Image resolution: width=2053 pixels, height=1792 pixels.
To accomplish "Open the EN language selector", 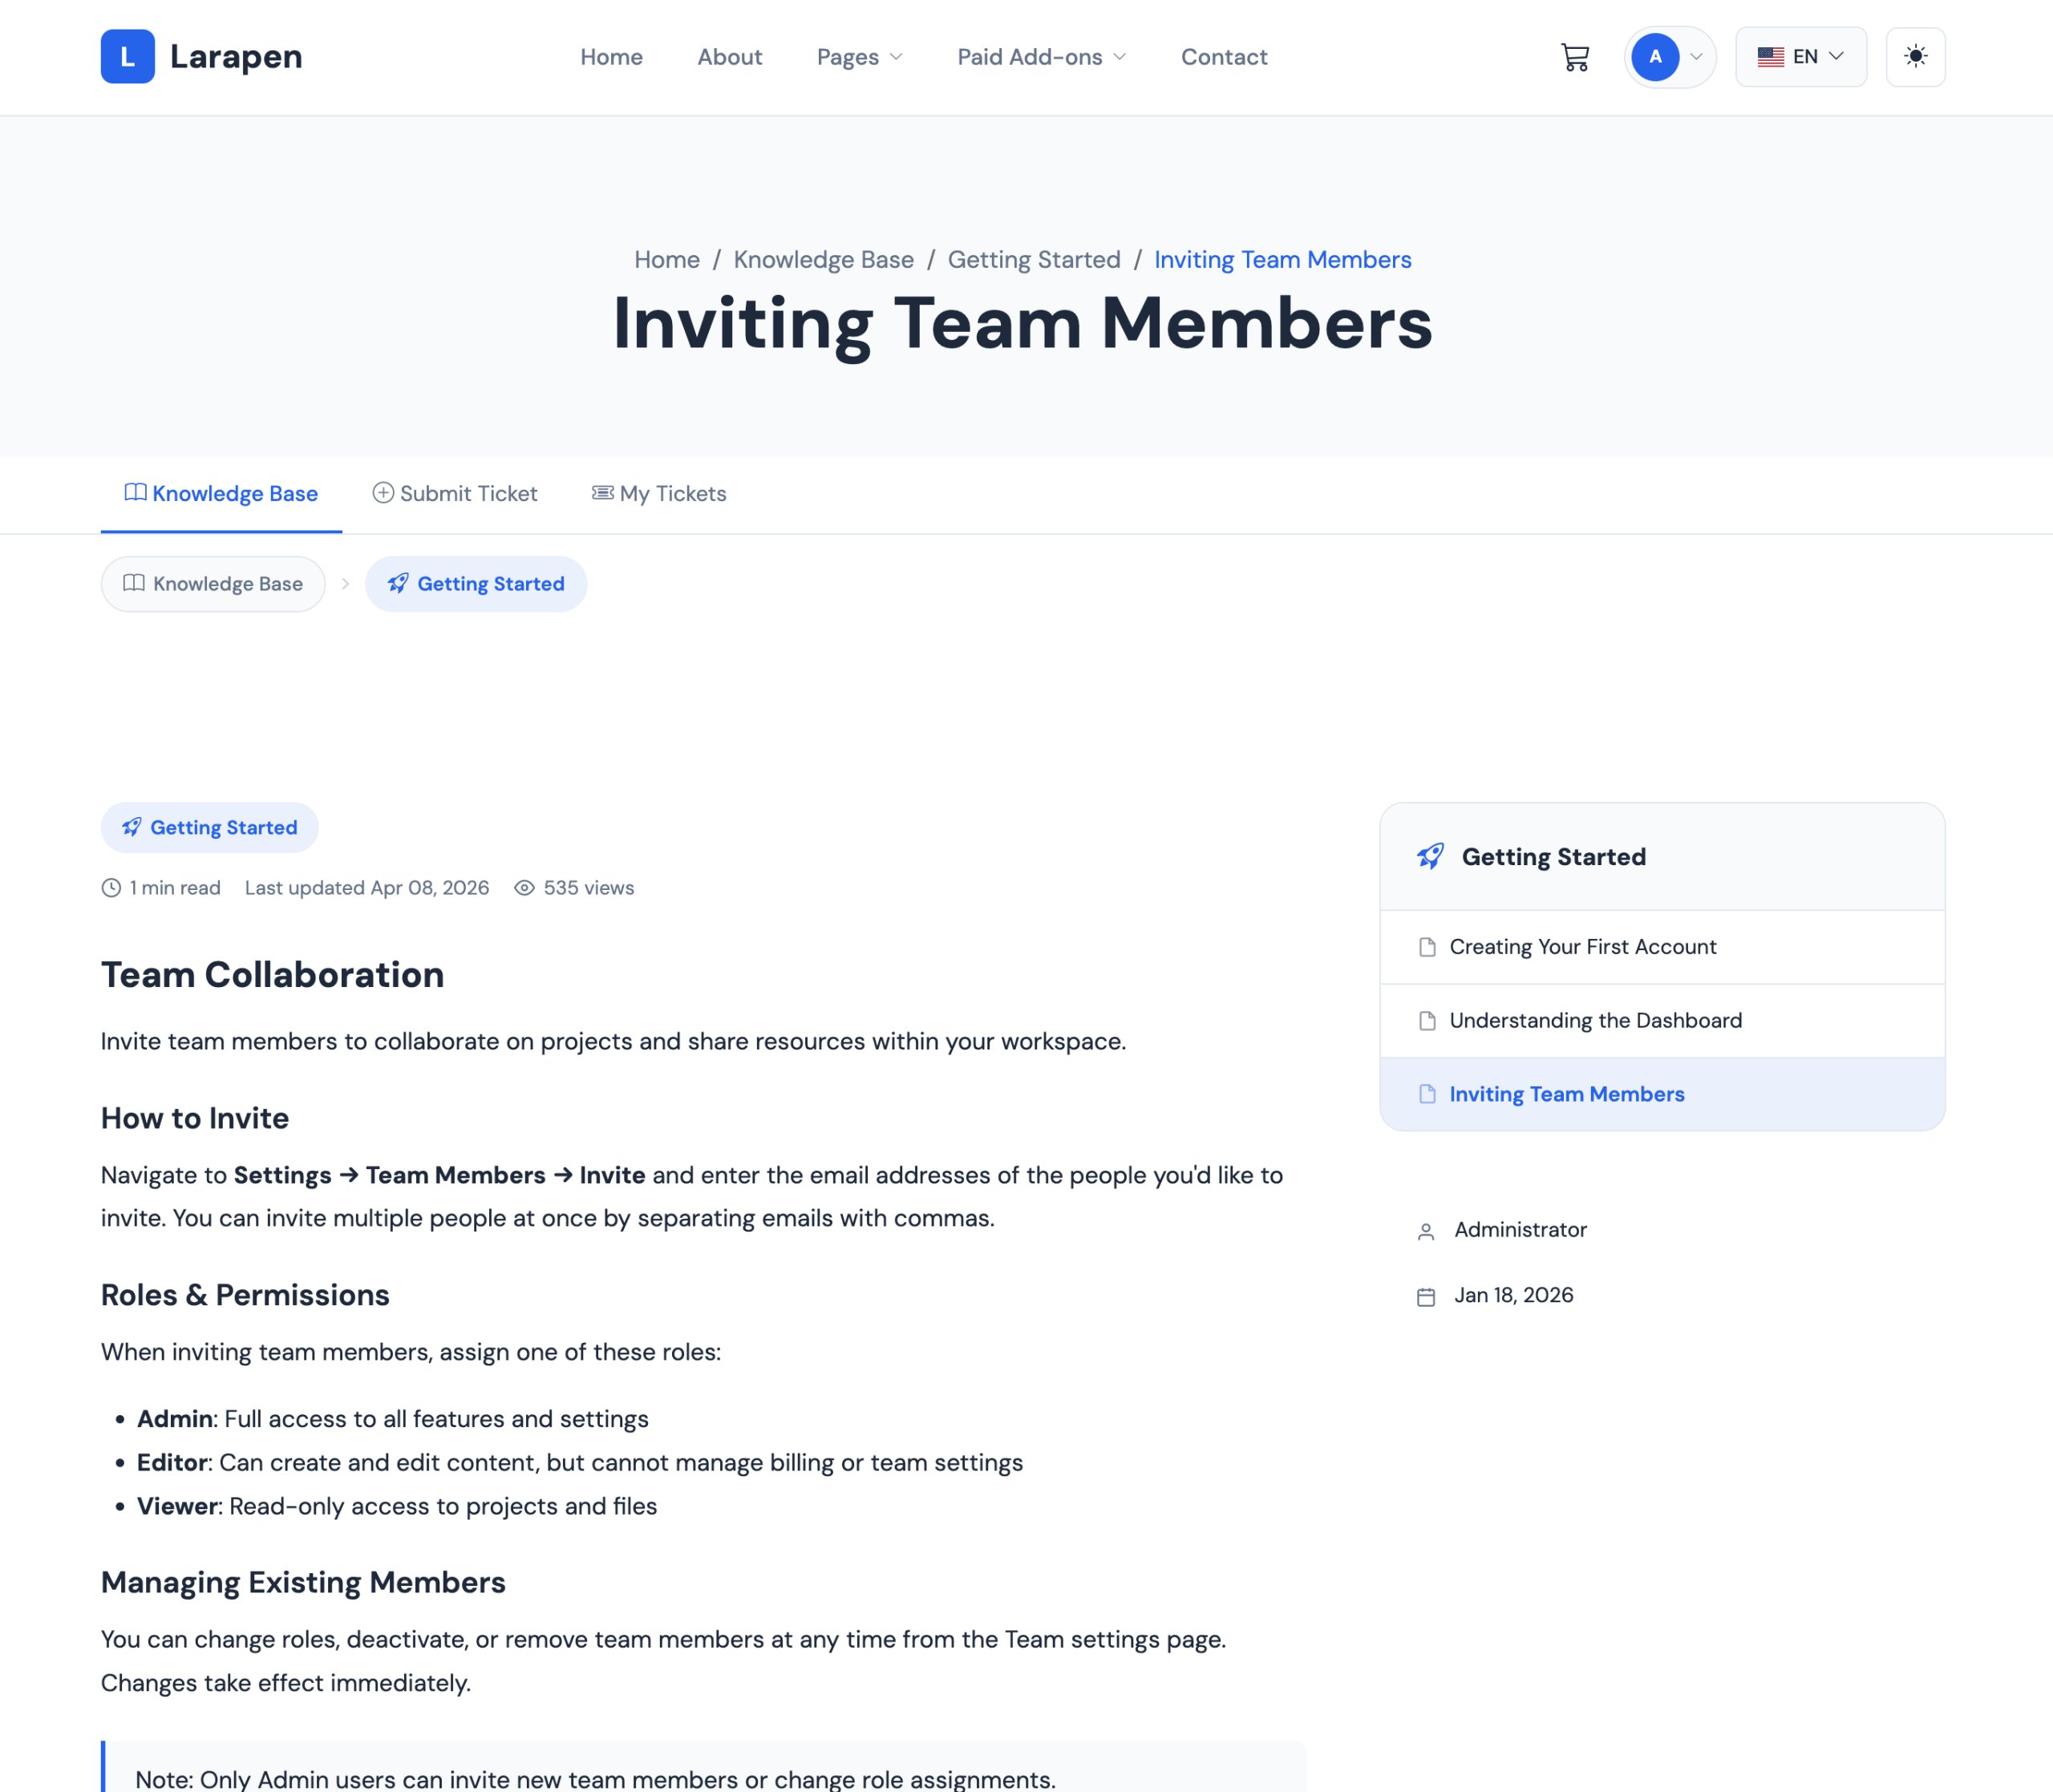I will click(1800, 57).
